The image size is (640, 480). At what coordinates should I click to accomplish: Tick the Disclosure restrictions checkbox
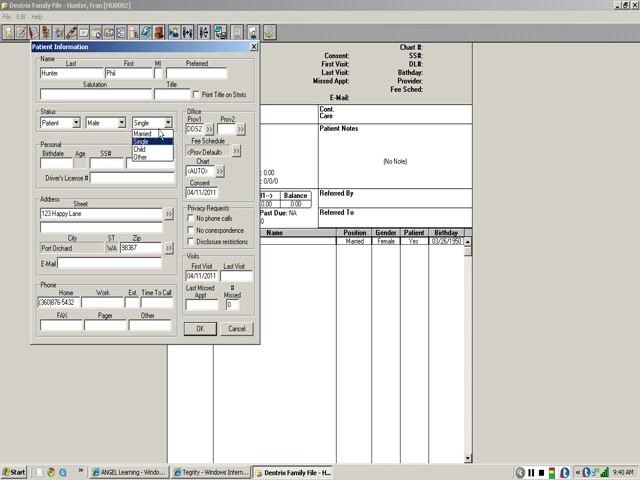coord(190,241)
